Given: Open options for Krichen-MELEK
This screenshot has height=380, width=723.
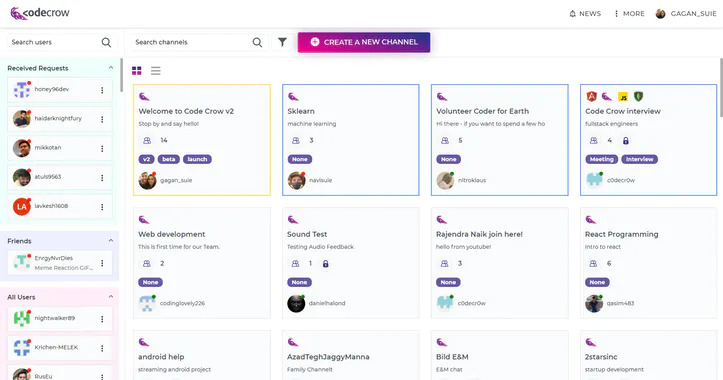Looking at the screenshot, I should [102, 348].
